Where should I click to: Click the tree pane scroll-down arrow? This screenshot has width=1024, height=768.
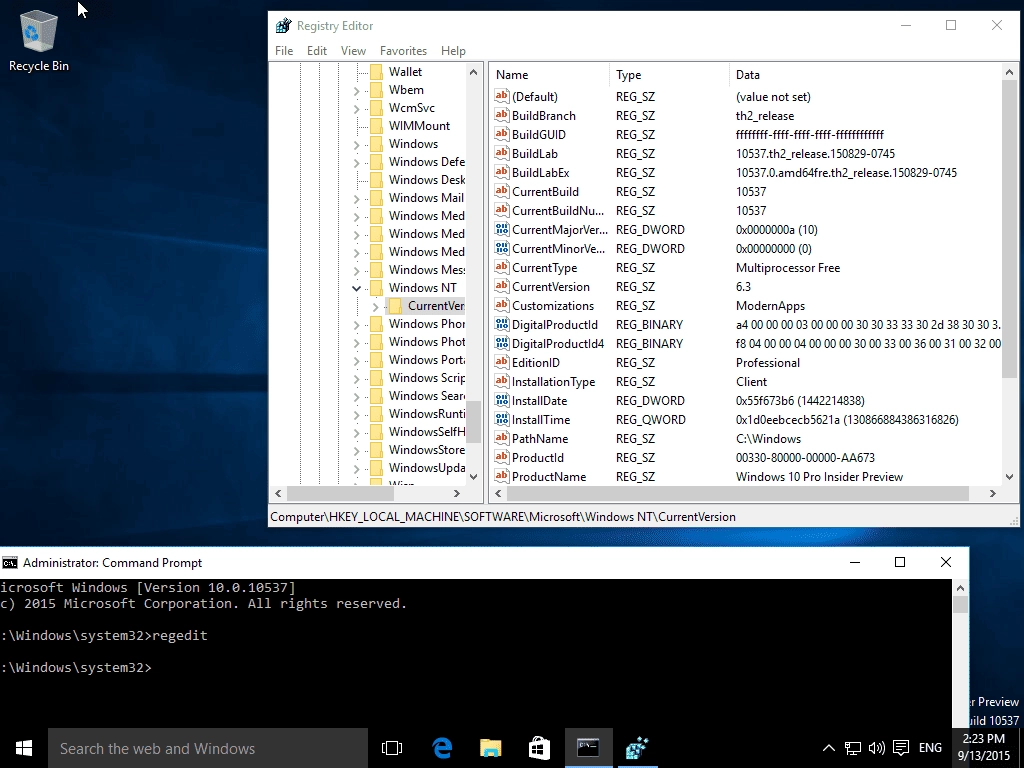473,477
